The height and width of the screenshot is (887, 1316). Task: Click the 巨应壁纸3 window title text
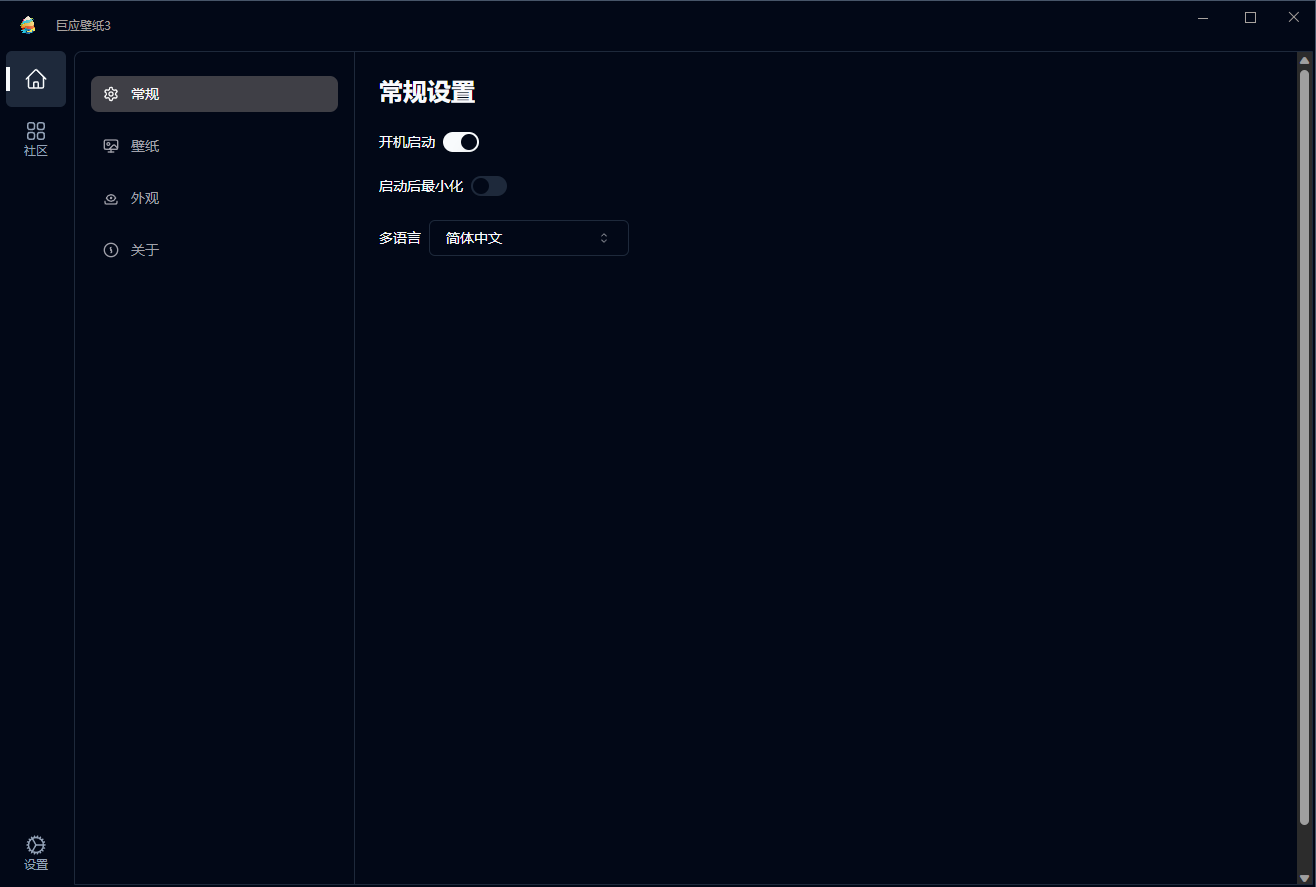(83, 26)
